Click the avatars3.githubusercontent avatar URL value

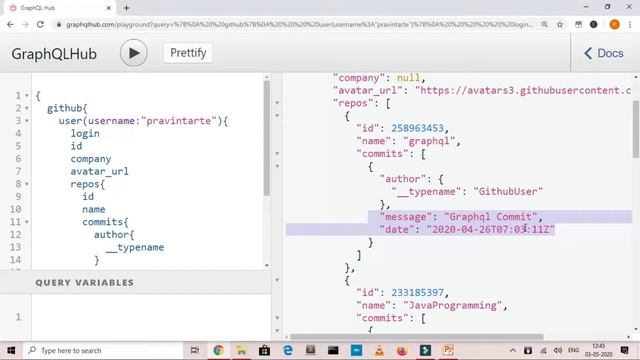(523, 90)
